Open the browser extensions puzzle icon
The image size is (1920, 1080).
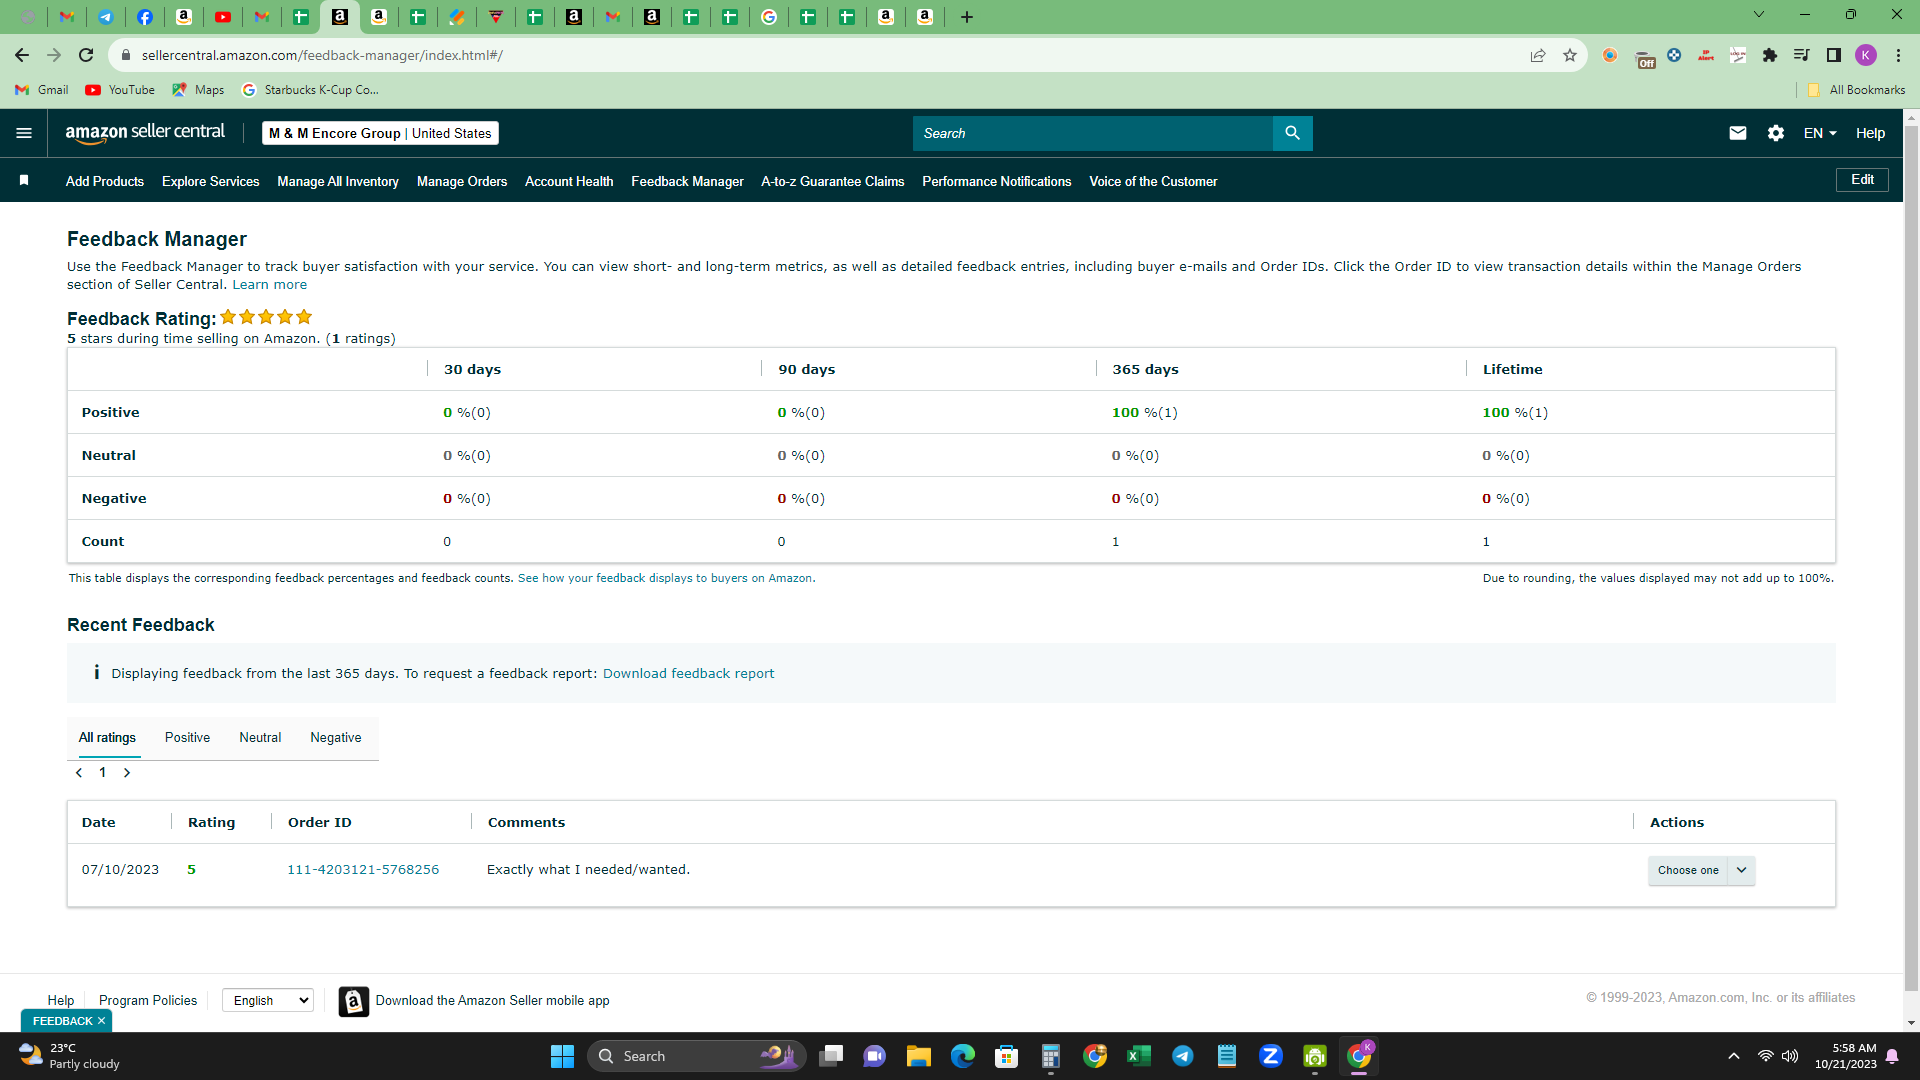click(x=1770, y=55)
